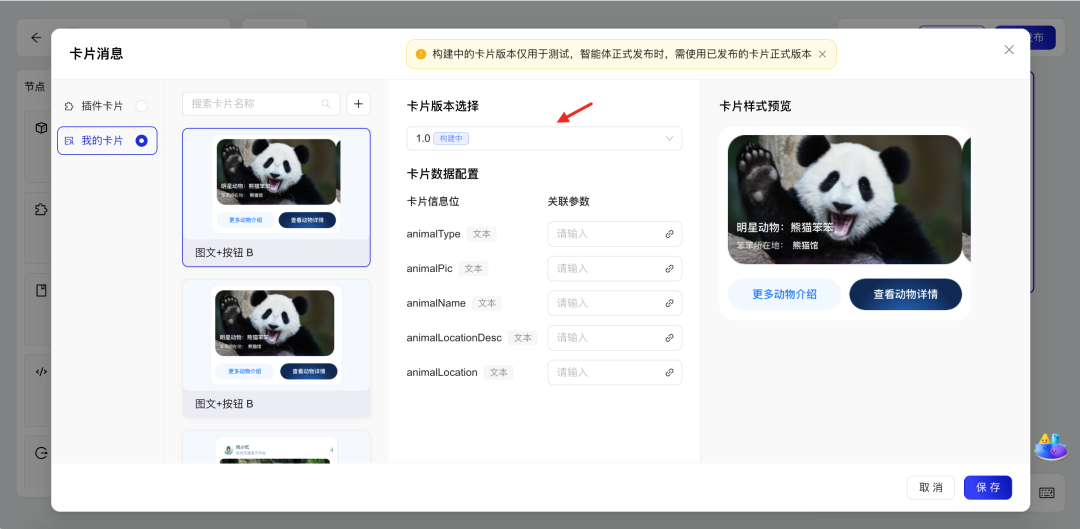Select the 我的卡片 radio button

click(x=141, y=141)
